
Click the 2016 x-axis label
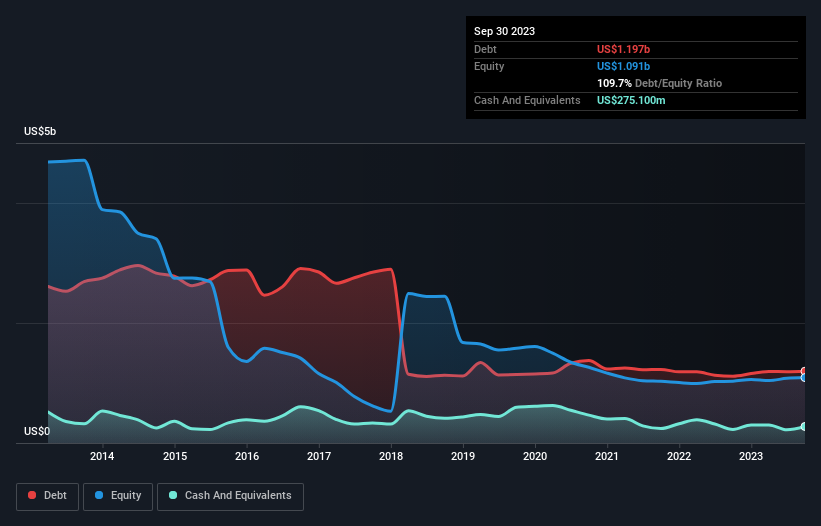247,456
